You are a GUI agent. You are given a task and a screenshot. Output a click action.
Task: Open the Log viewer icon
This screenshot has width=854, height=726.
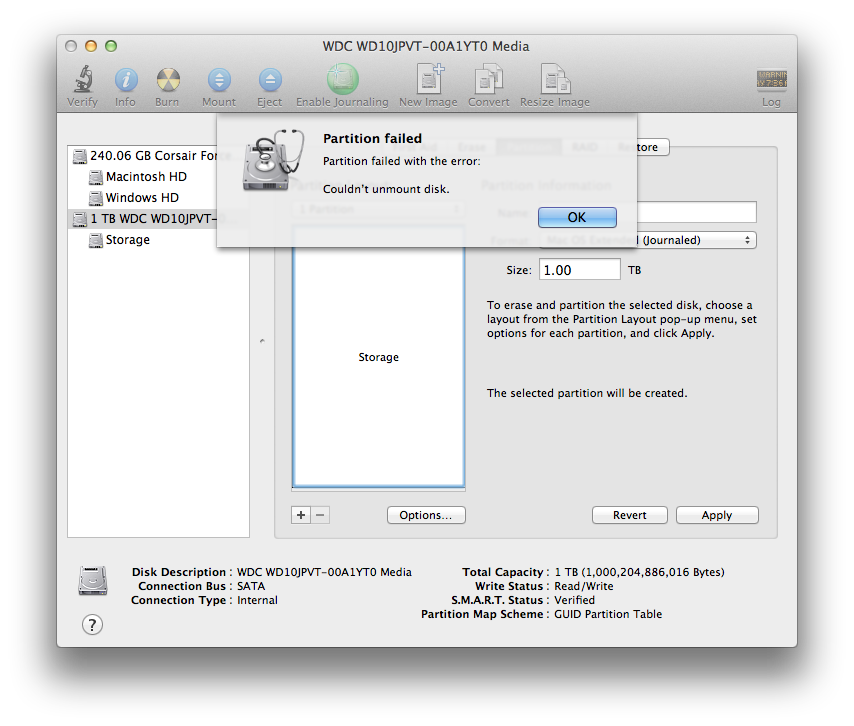tap(771, 79)
